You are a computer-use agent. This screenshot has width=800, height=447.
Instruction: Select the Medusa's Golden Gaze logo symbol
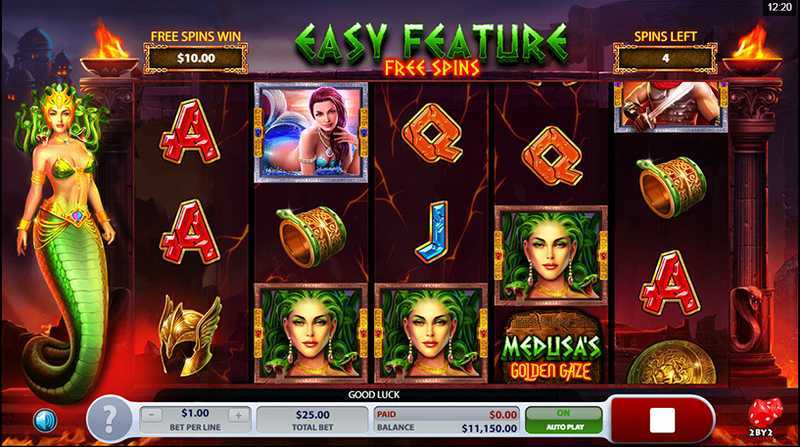coord(551,345)
